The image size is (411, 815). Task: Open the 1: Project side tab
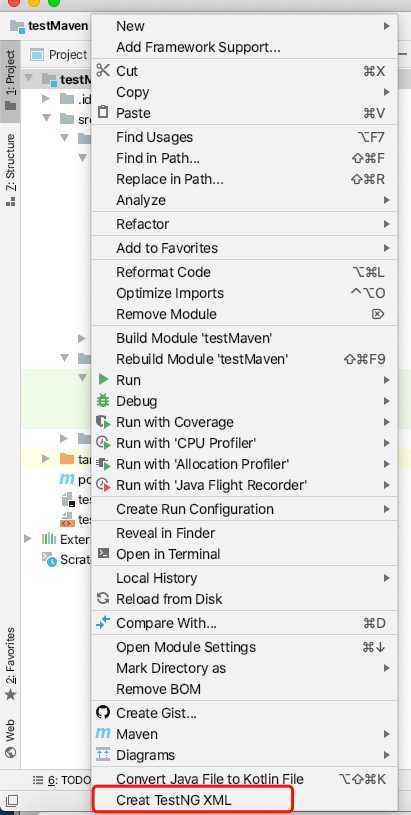pyautogui.click(x=10, y=80)
